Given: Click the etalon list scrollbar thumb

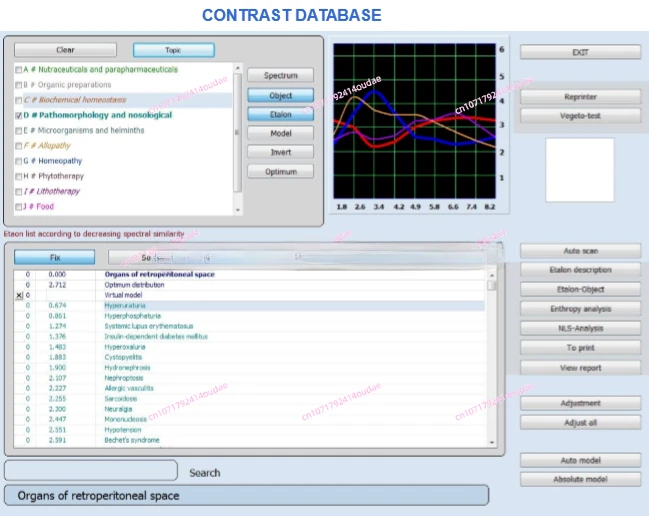Looking at the screenshot, I should click(x=492, y=286).
